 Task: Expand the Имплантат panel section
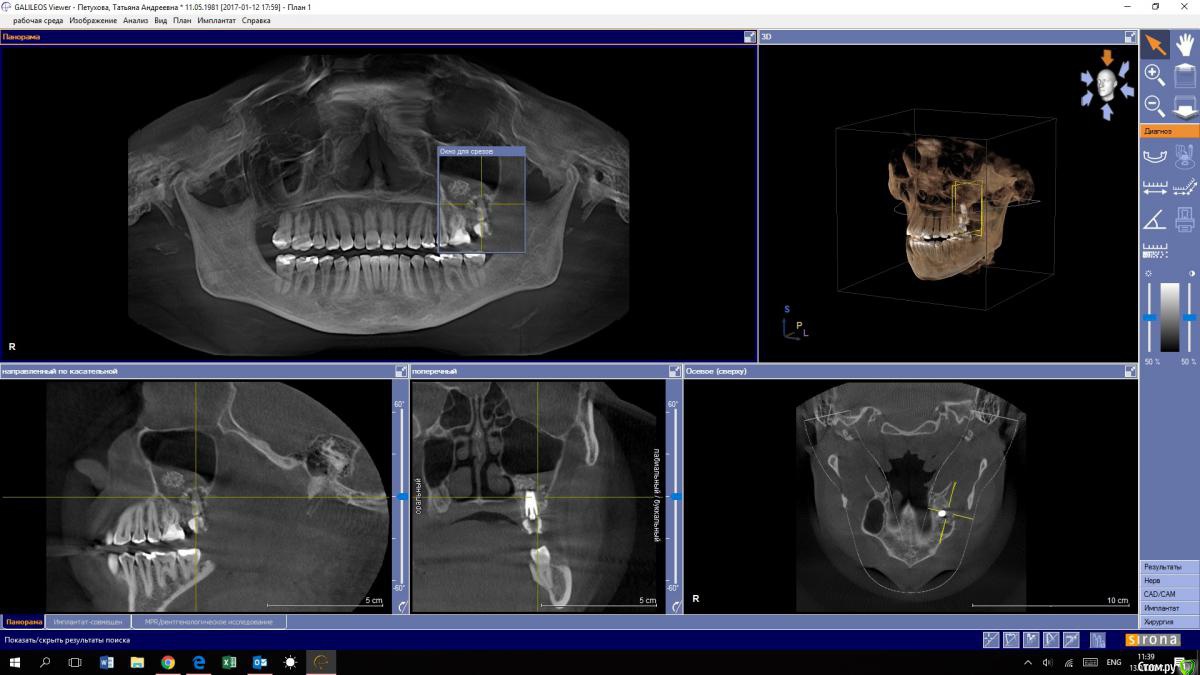coord(1168,608)
